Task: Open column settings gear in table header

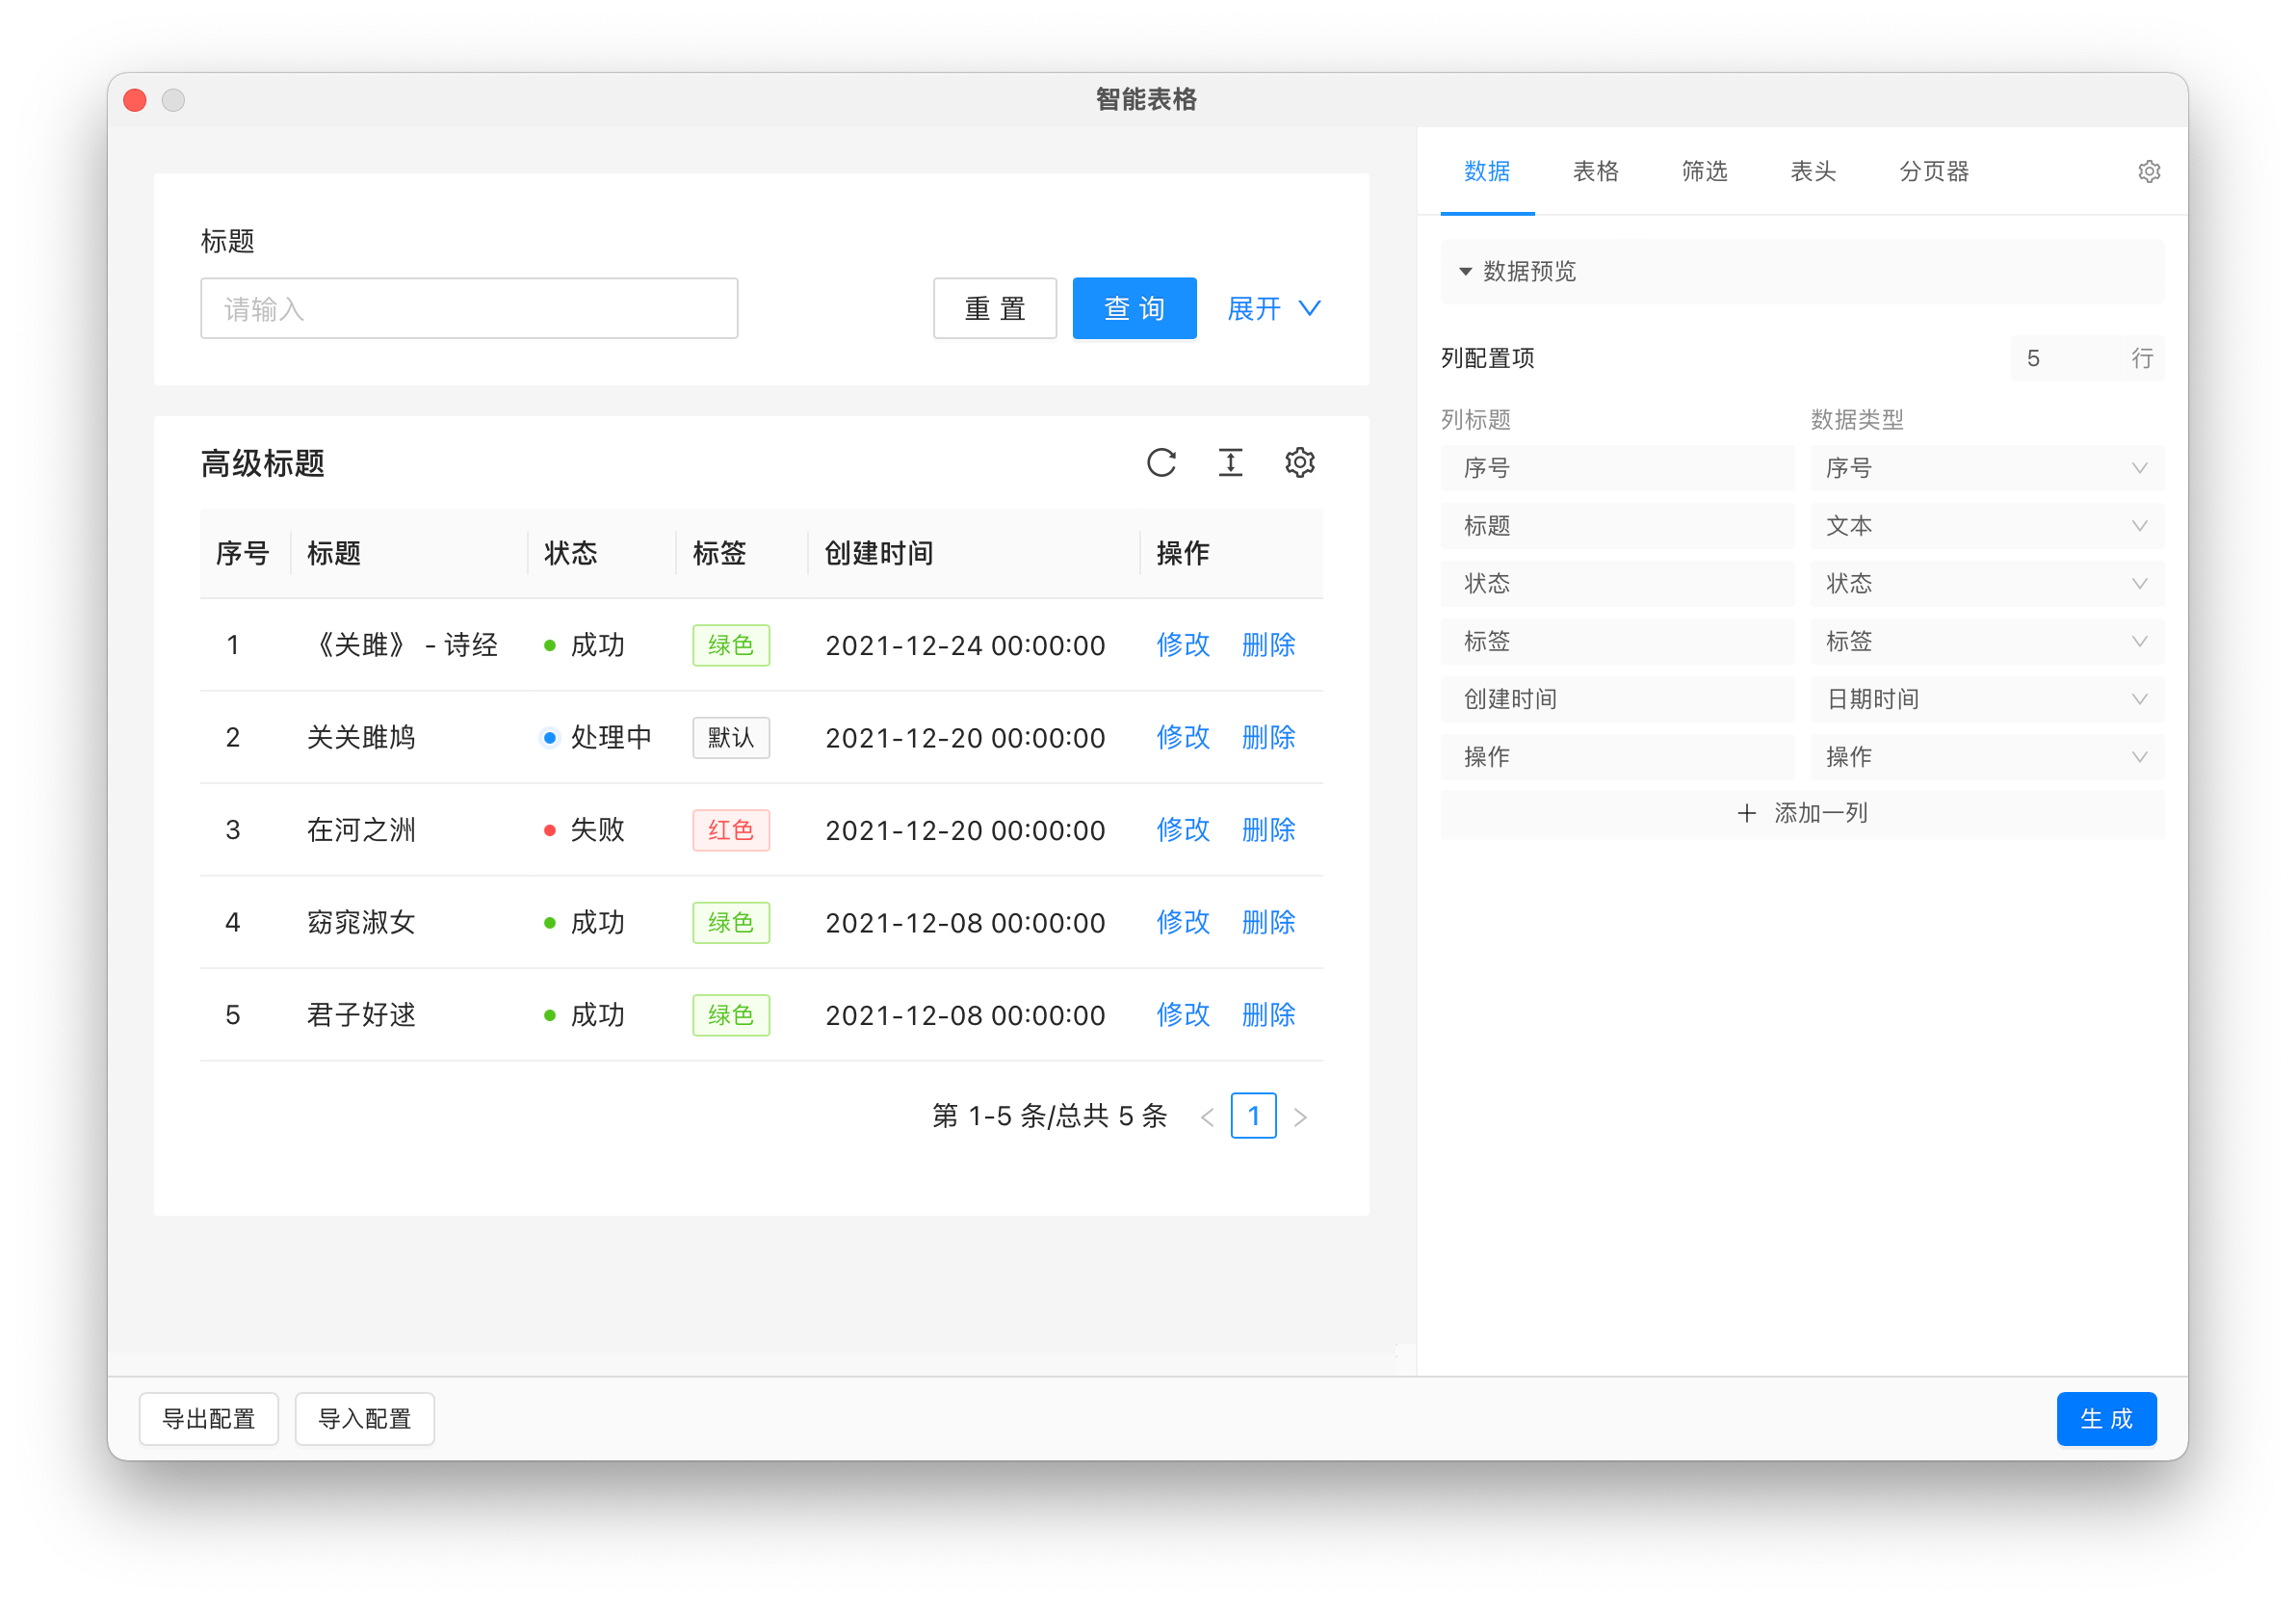Action: [x=1299, y=463]
